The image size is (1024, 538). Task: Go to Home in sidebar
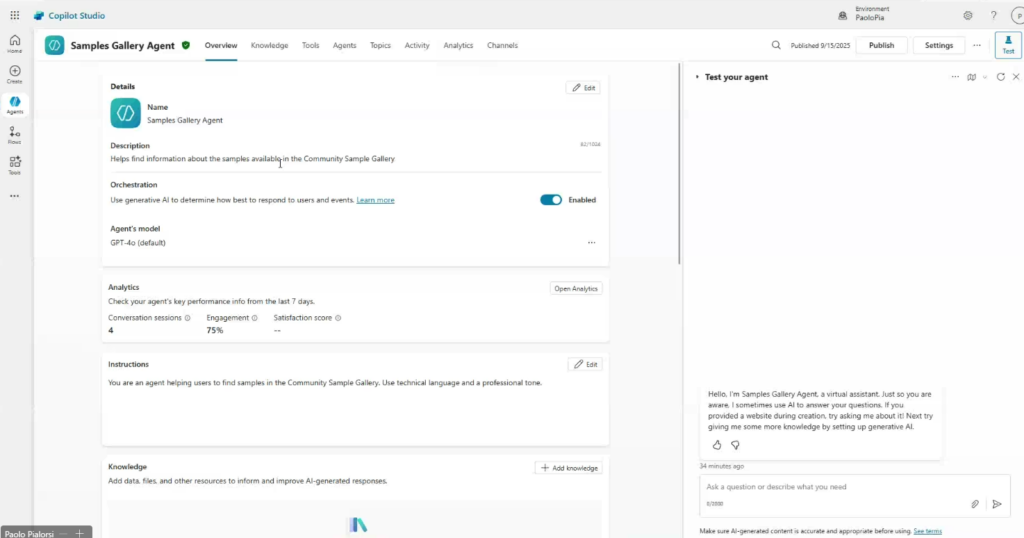pos(14,44)
